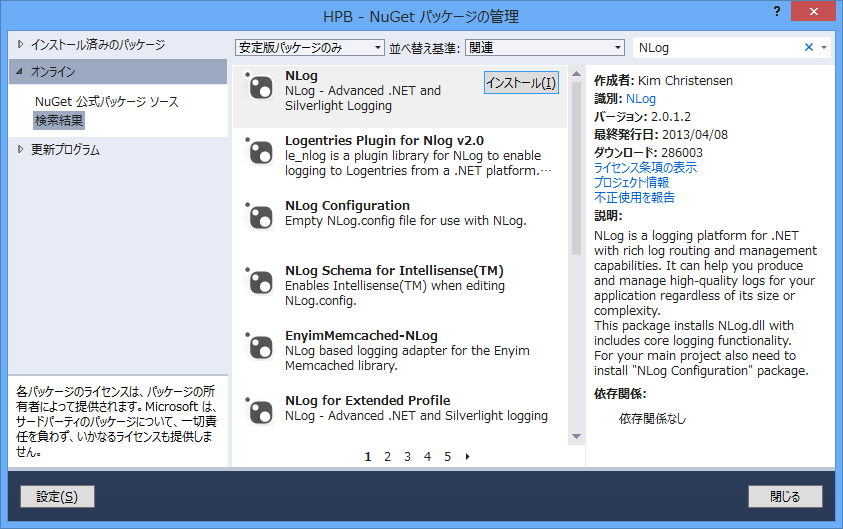Select the EnyimMemcached-NLog package title

pos(361,335)
